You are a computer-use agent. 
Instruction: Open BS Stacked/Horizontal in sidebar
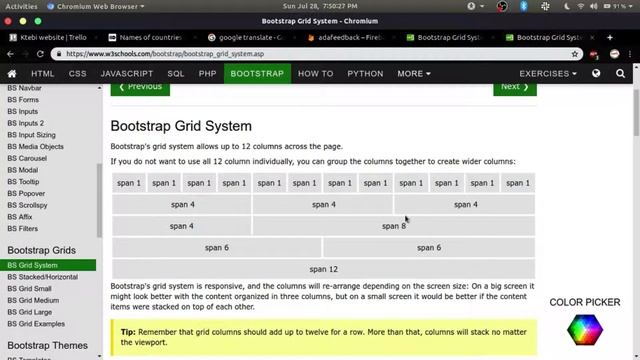click(42, 277)
